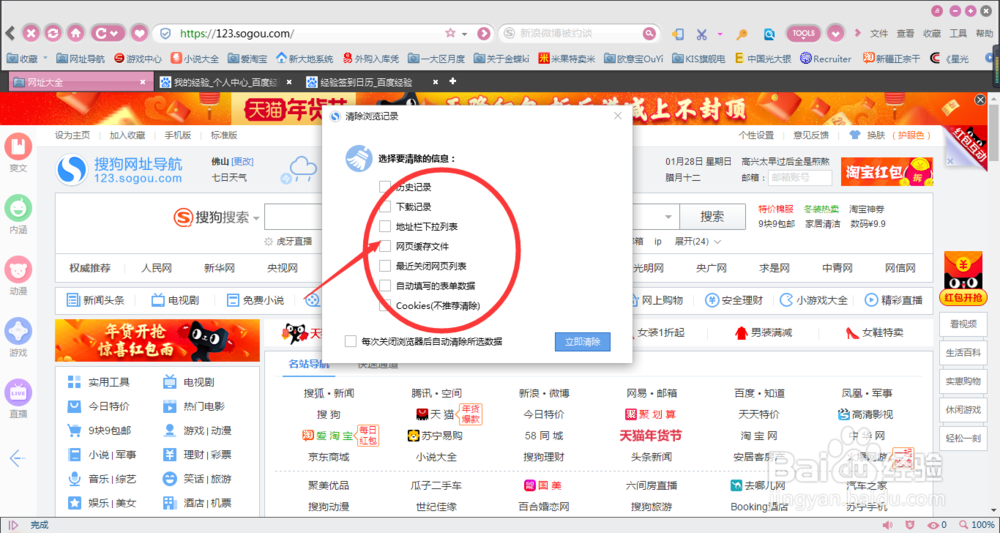Click the blue page search toolbar icon
Screen dimensions: 1000x533
770,34
